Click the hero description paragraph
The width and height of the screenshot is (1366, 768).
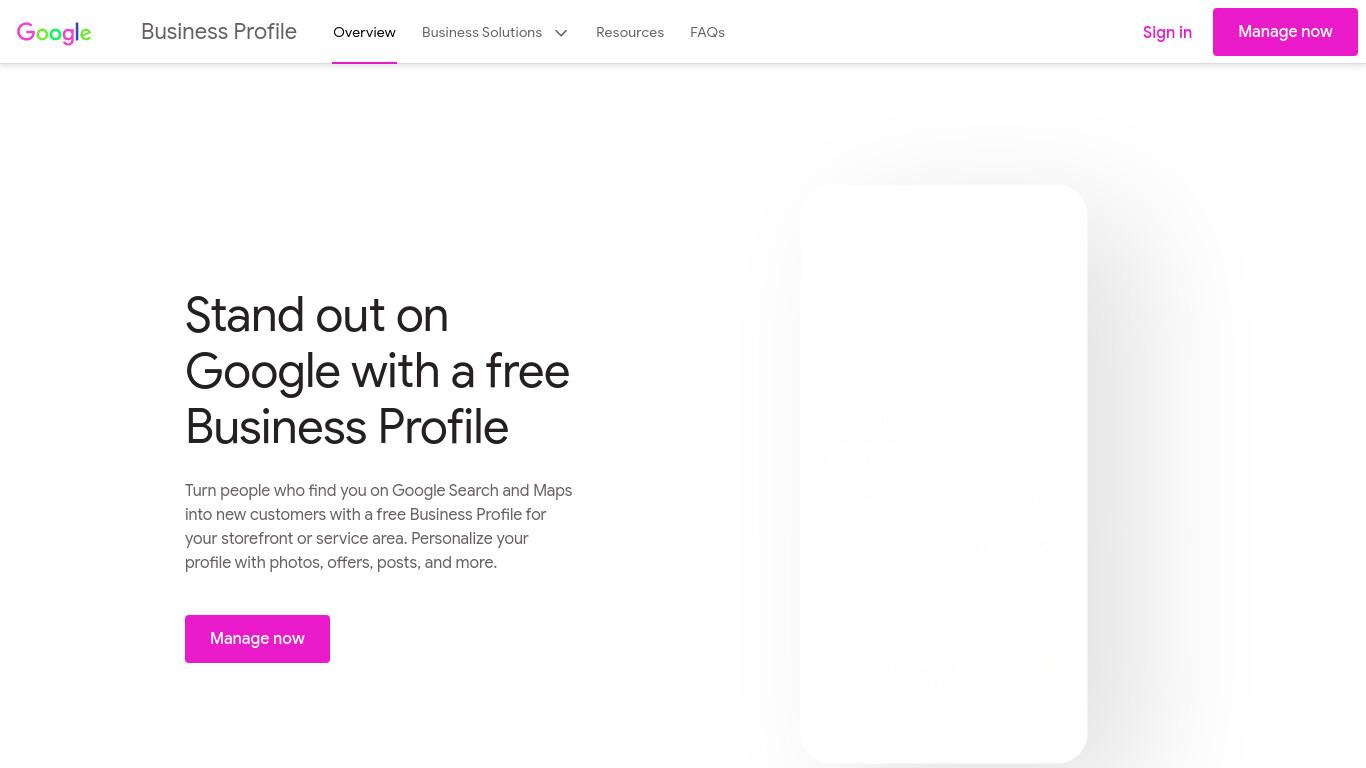pos(379,527)
